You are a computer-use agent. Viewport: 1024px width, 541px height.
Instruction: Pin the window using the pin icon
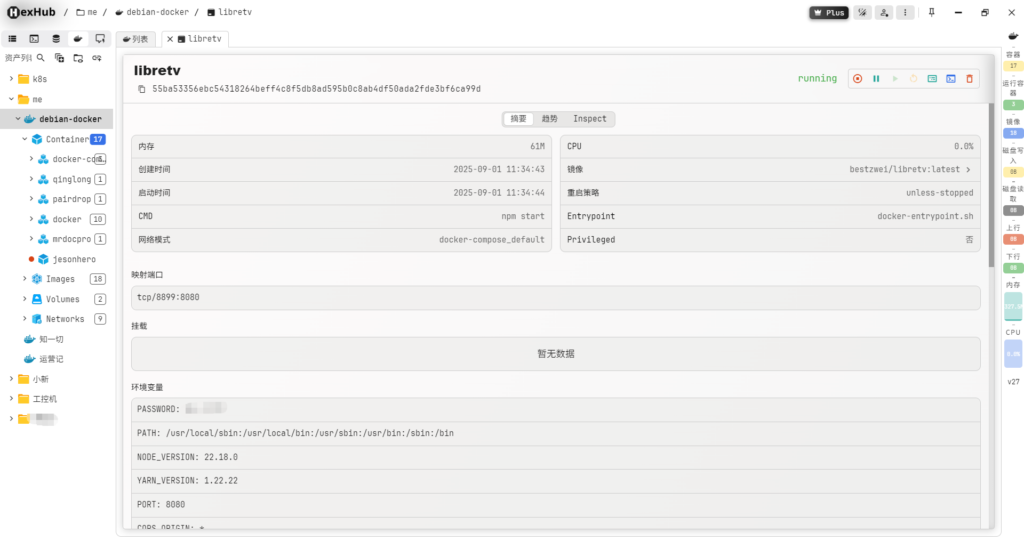pyautogui.click(x=932, y=13)
